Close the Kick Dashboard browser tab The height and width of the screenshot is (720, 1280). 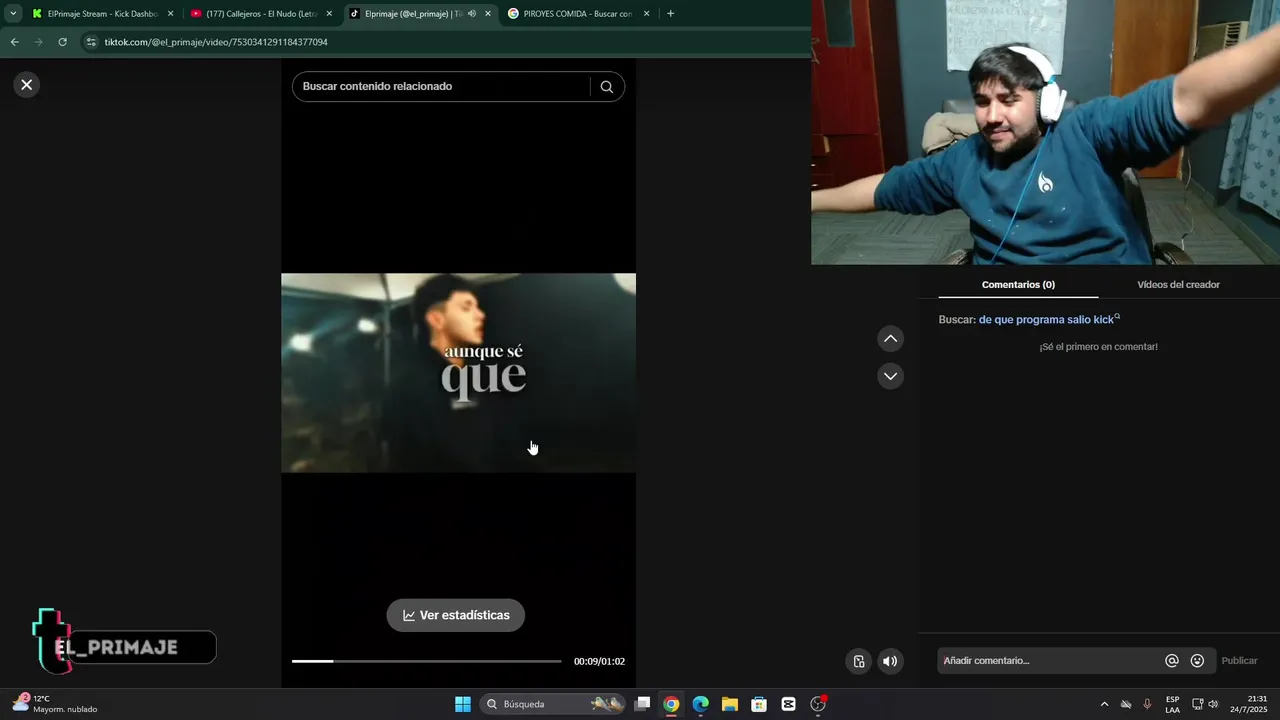[x=170, y=14]
